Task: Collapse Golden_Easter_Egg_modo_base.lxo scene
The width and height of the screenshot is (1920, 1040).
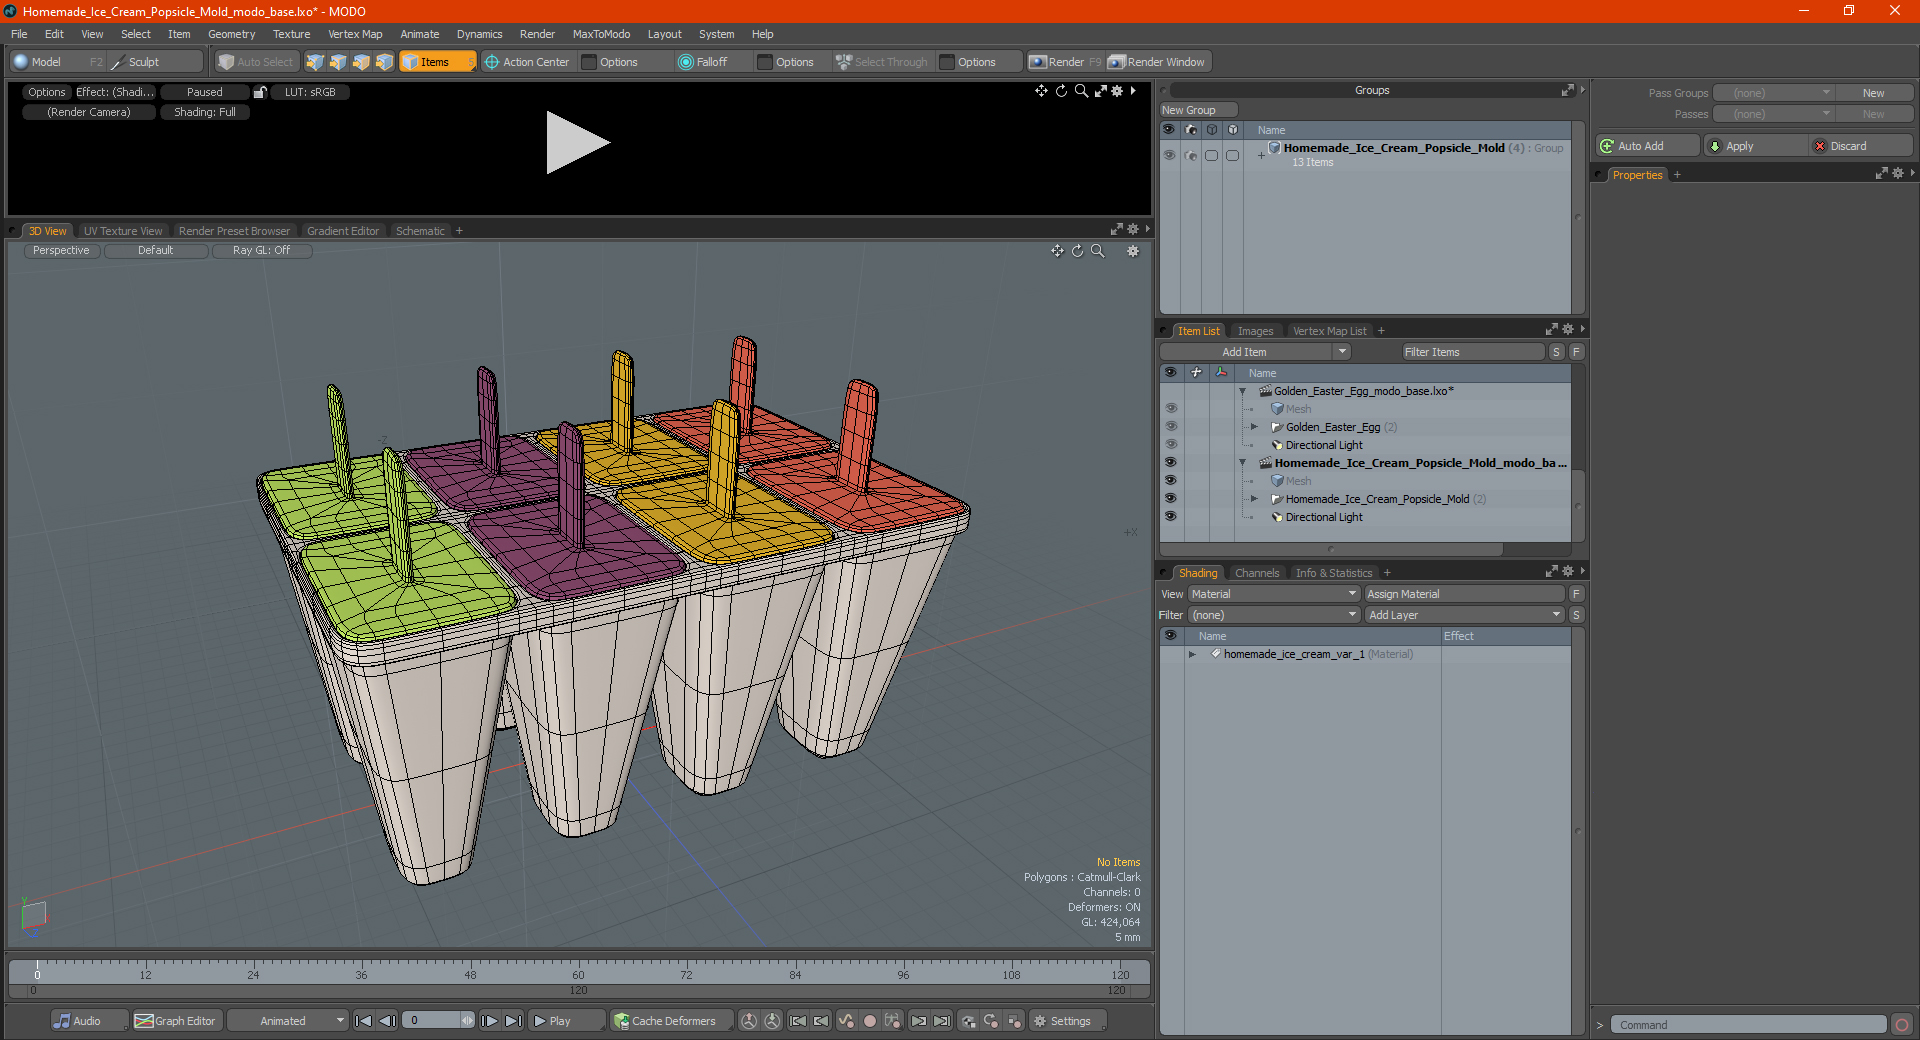Action: 1243,391
